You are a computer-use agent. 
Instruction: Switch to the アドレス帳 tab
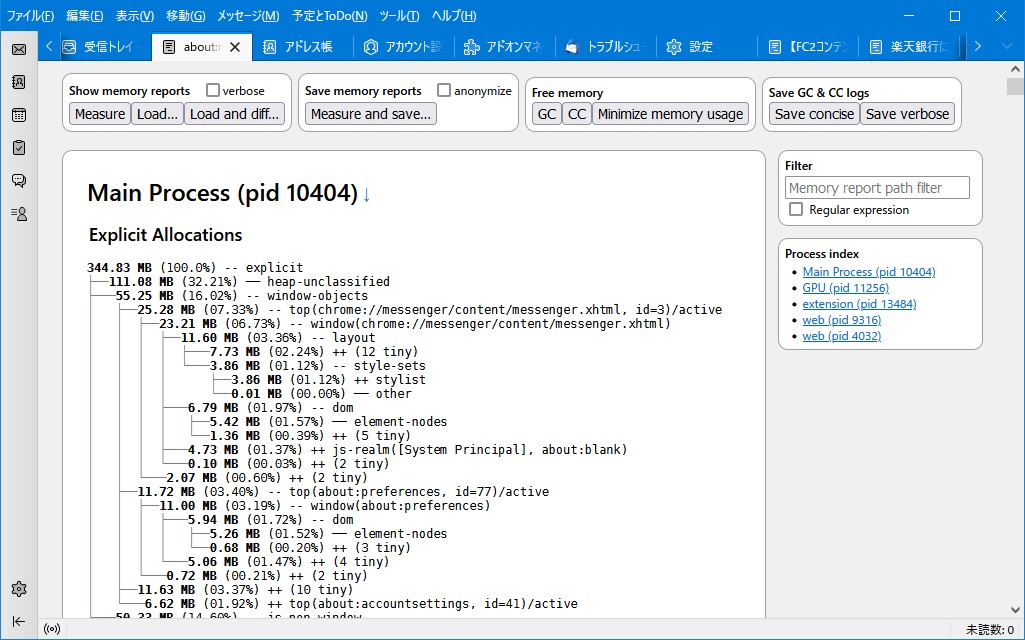pos(299,47)
